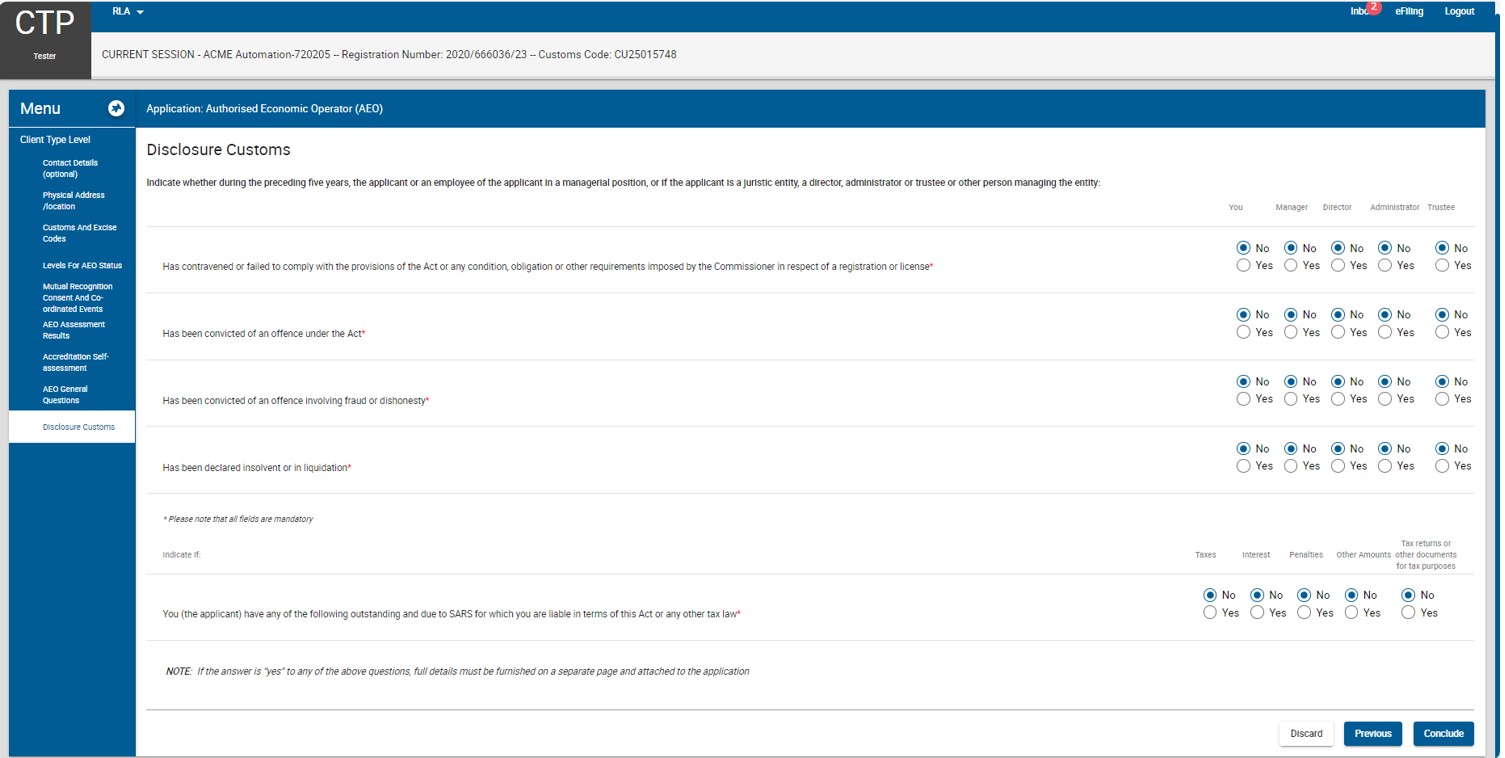1505x758 pixels.
Task: Click the Previous button
Action: click(1373, 733)
